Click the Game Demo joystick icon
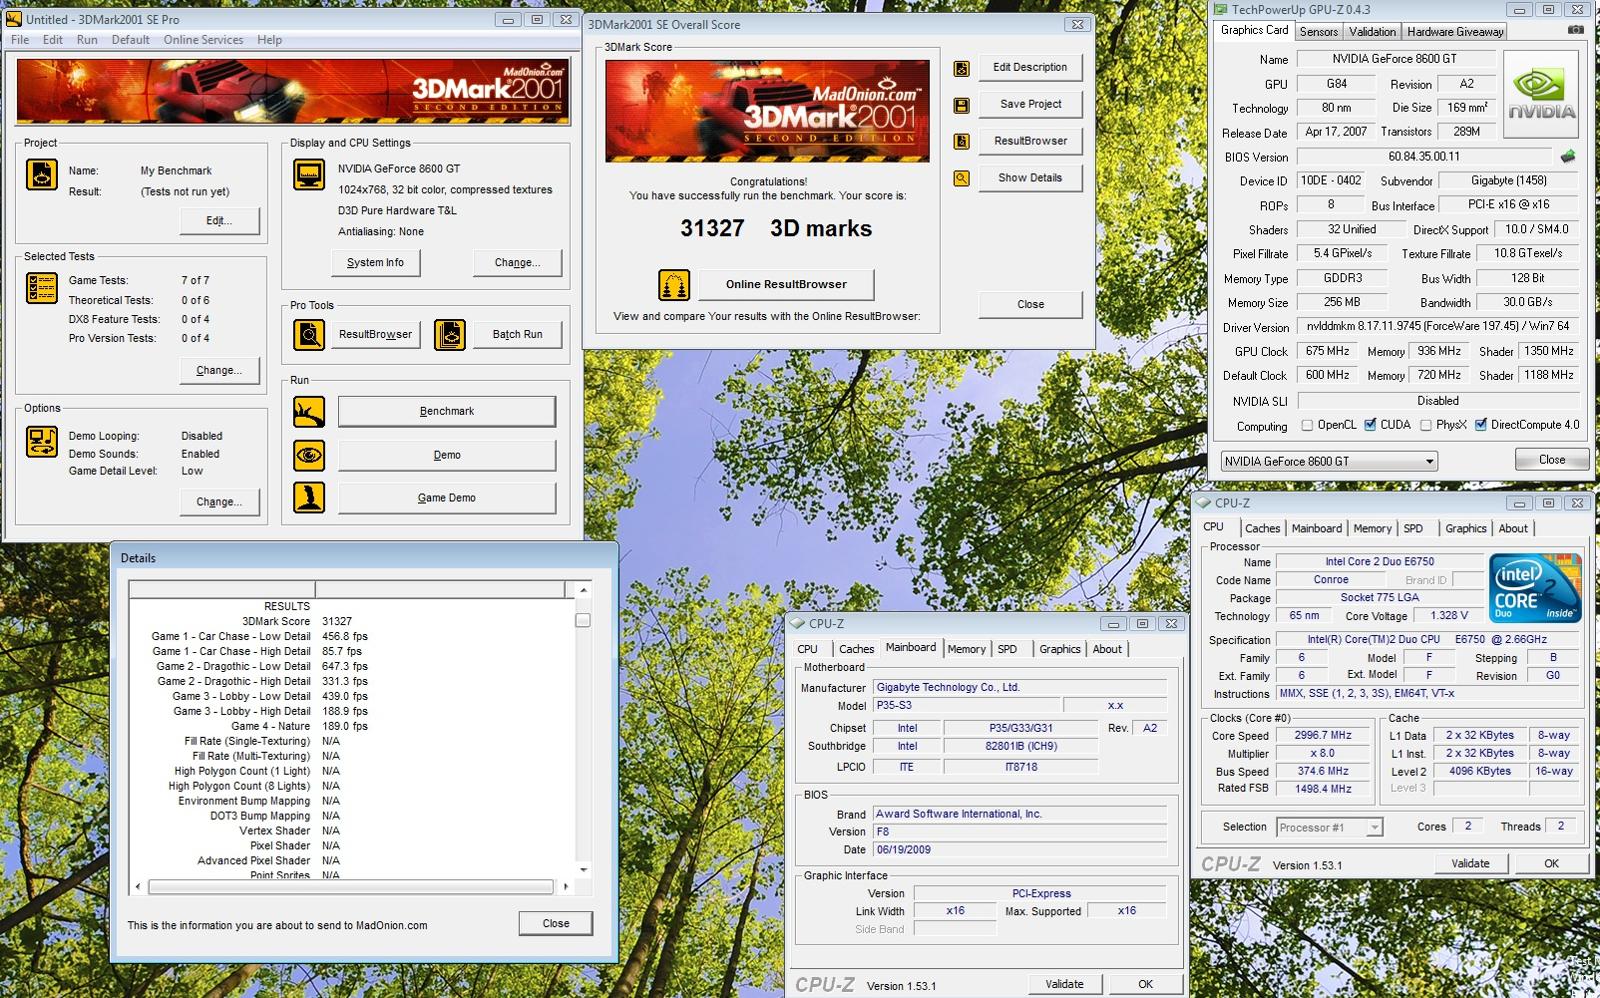Screen dimensions: 1600x998 tap(308, 497)
